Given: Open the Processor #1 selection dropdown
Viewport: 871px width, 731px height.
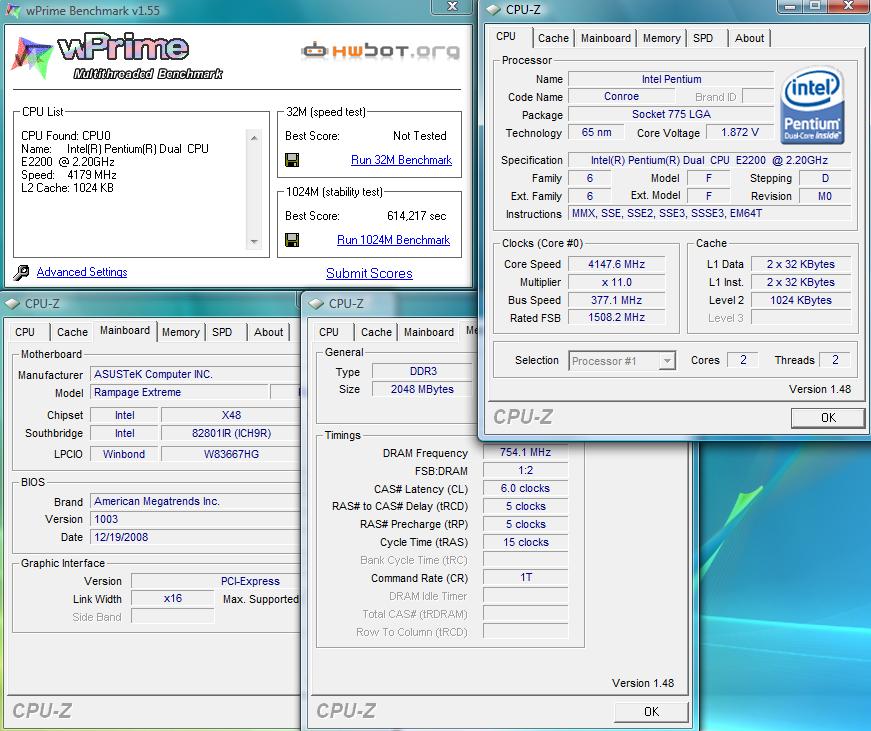Looking at the screenshot, I should tap(667, 361).
